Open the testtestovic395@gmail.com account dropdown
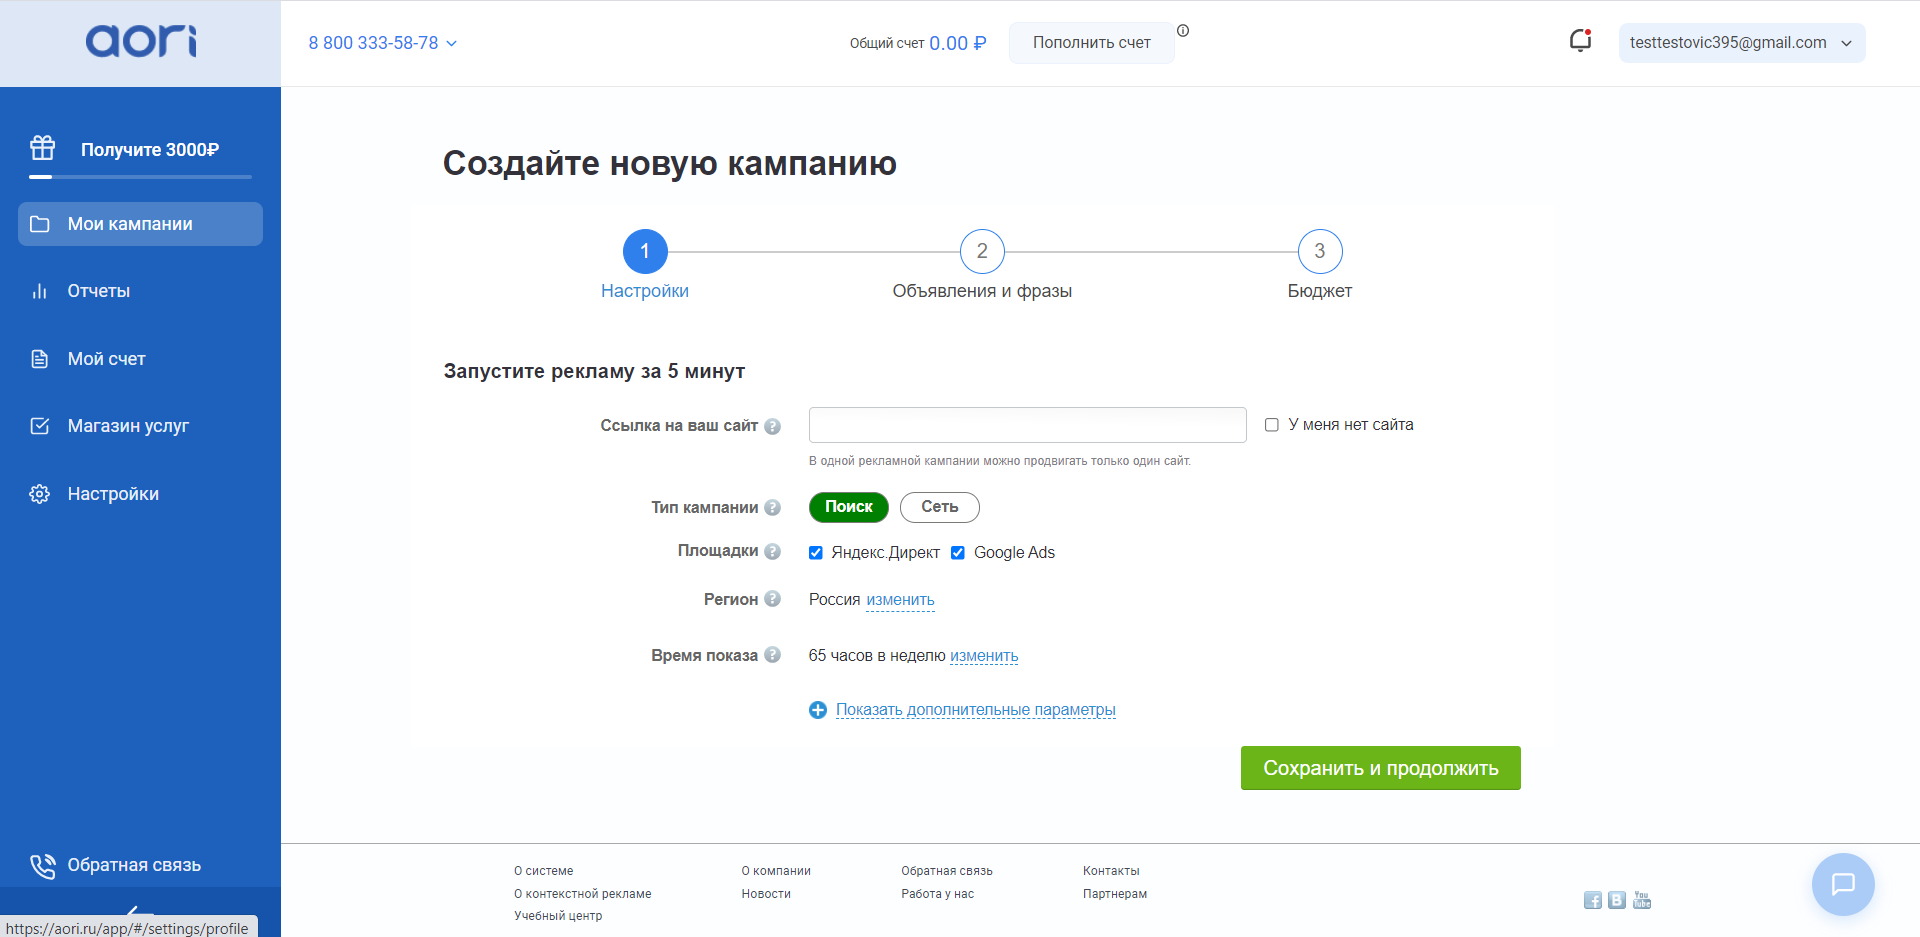 [1742, 43]
